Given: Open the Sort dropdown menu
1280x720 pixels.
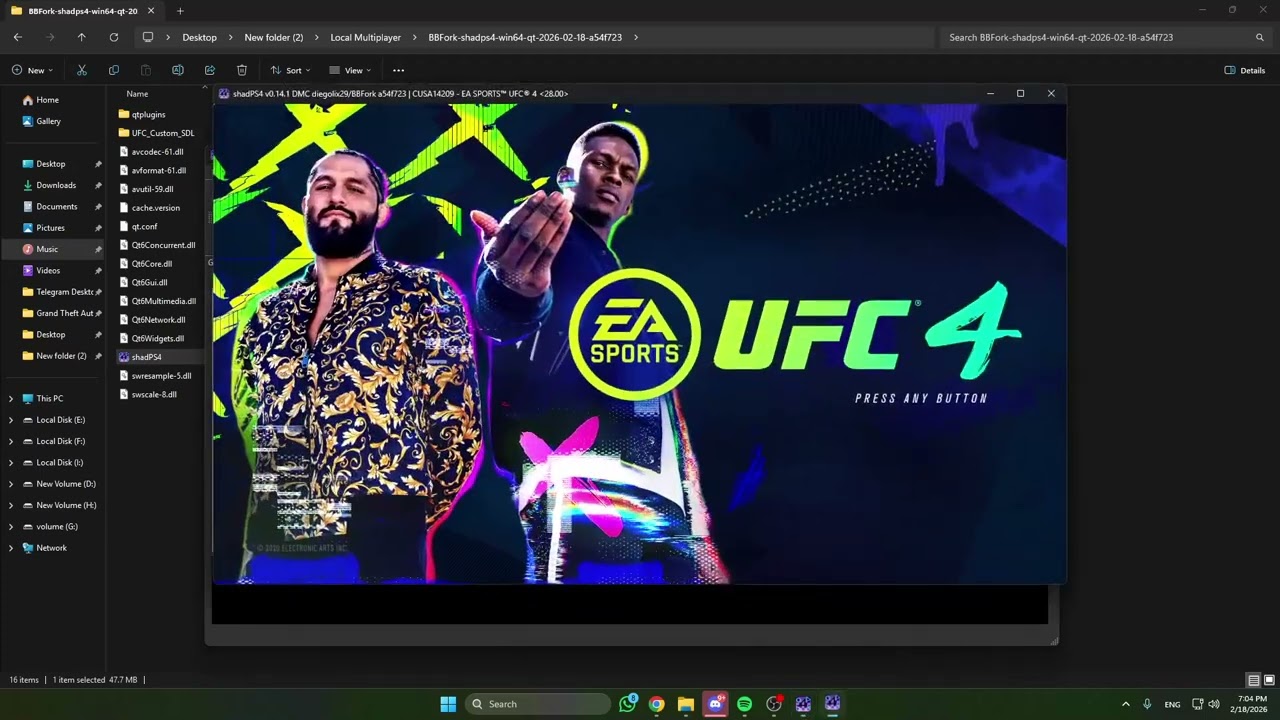Looking at the screenshot, I should tap(290, 70).
